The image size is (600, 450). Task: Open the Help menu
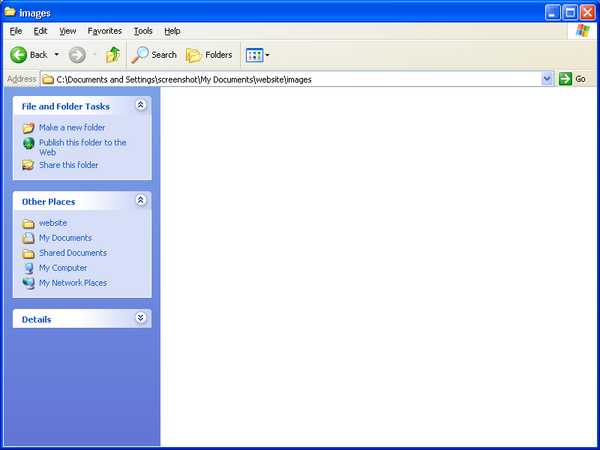172,31
